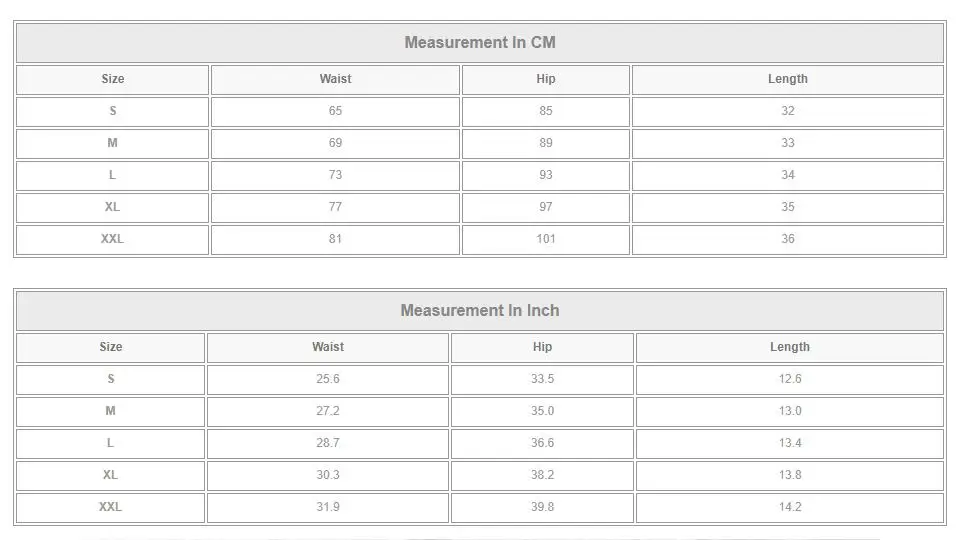Image resolution: width=962 pixels, height=540 pixels.
Task: Select the L size cell in CM table
Action: (112, 175)
